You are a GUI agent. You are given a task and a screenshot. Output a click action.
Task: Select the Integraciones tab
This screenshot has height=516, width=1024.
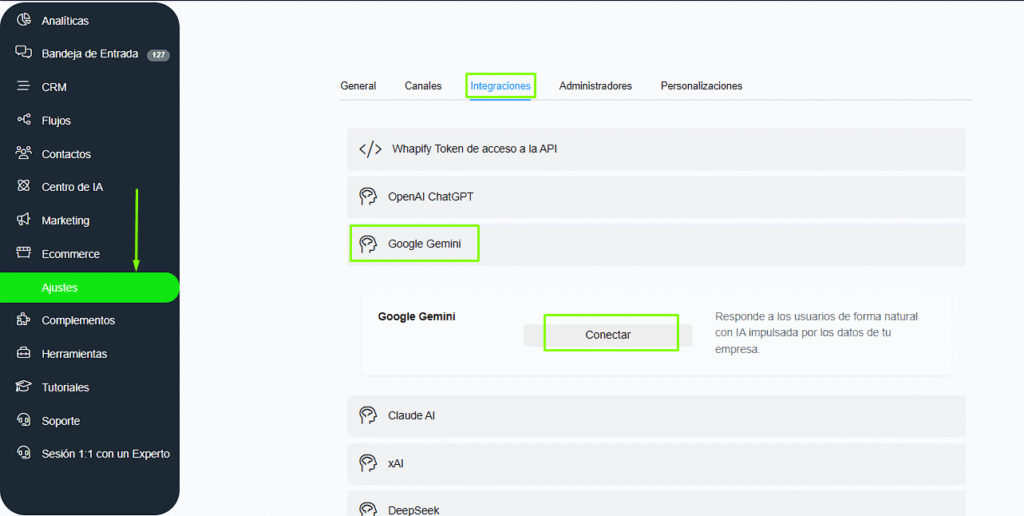(x=500, y=86)
